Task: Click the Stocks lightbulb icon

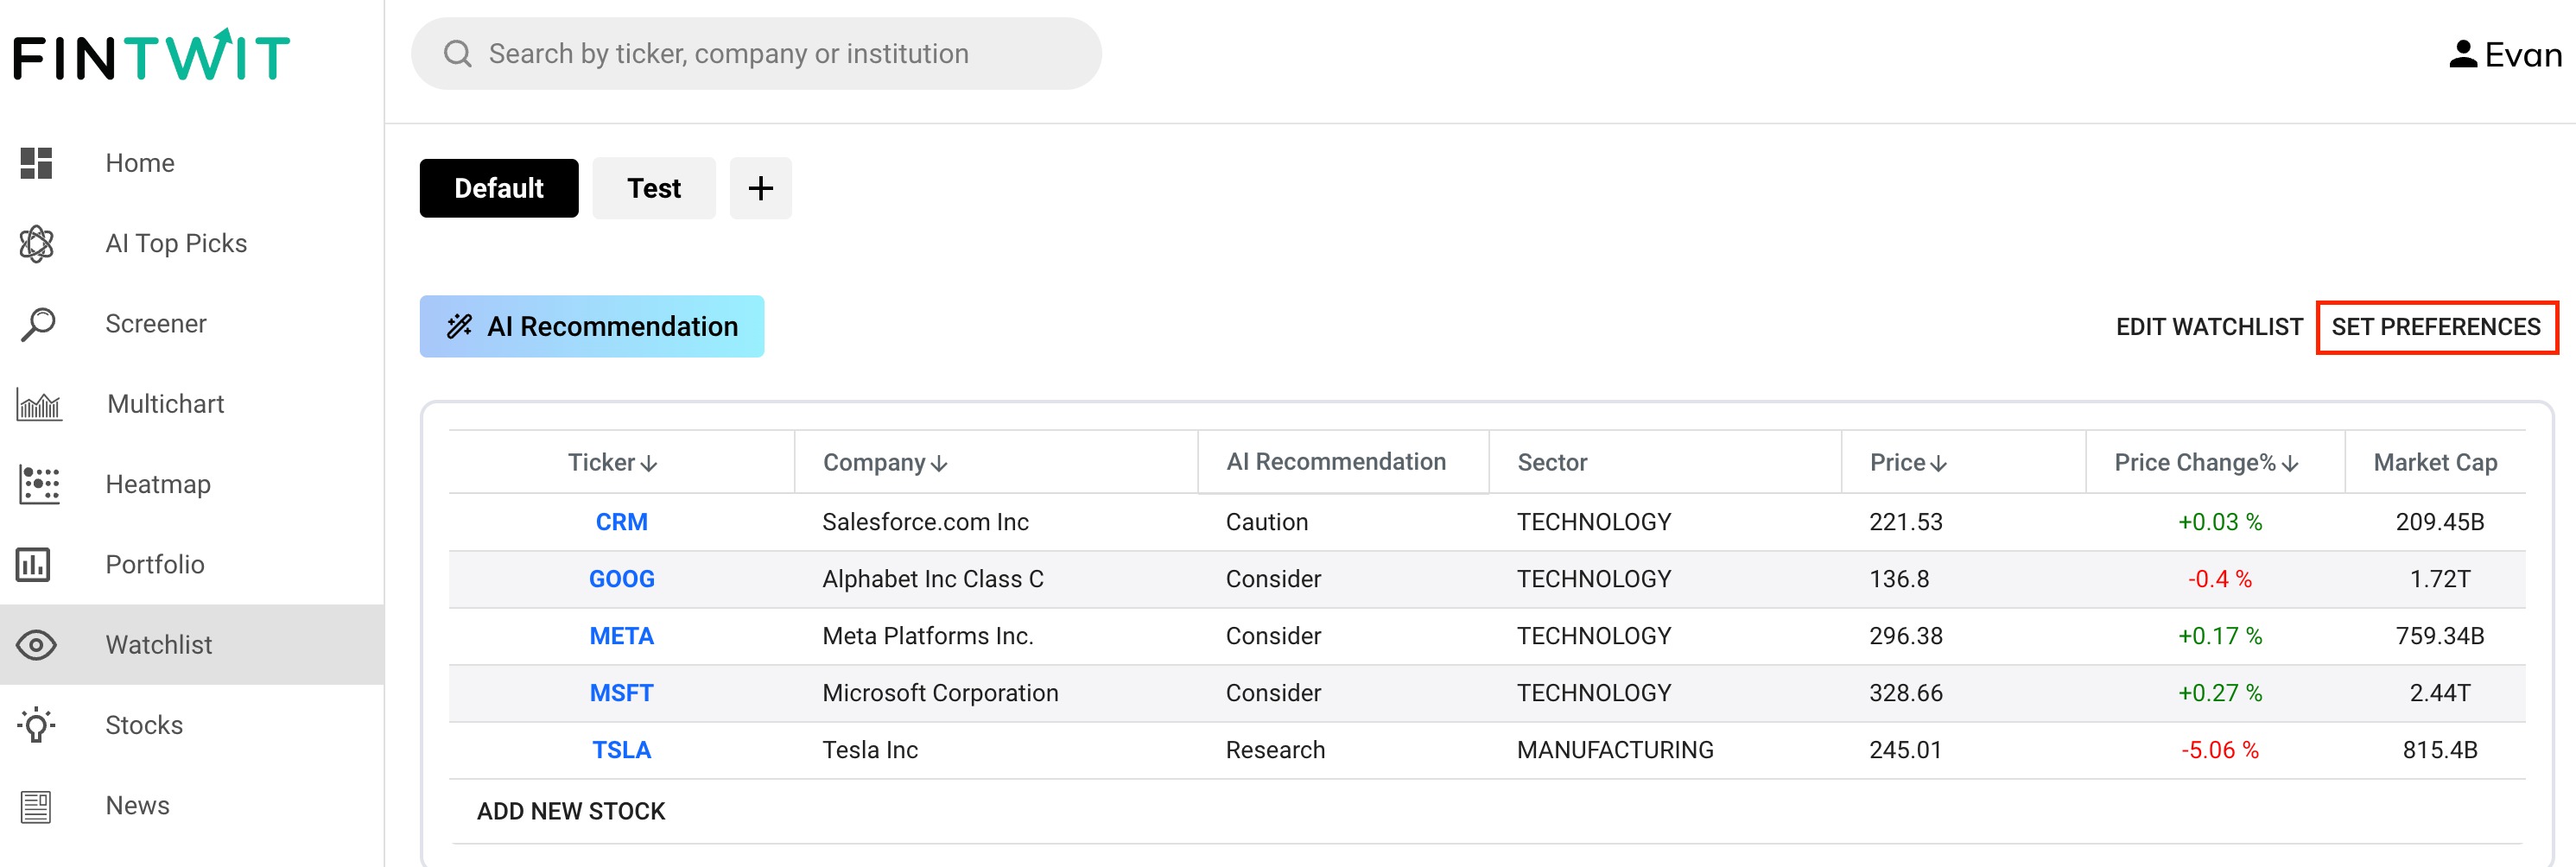Action: pos(36,725)
